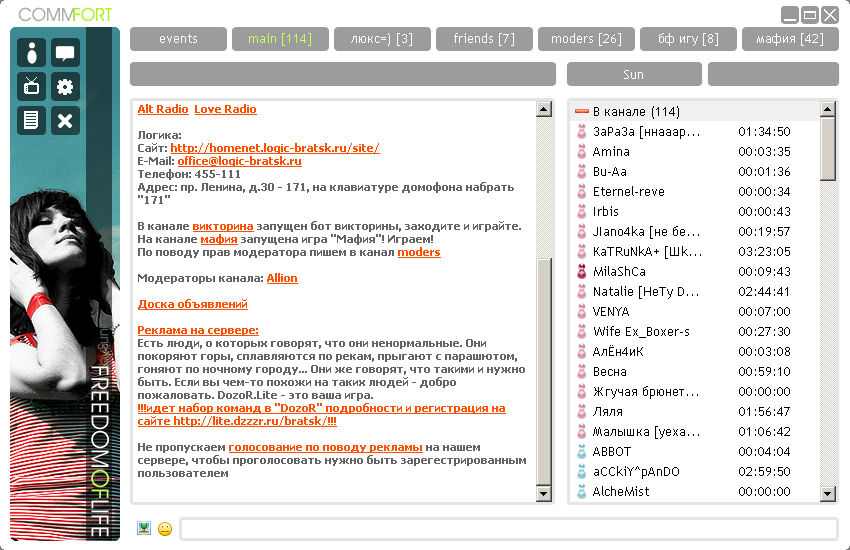This screenshot has height=550, width=850.
Task: Open the speech bubble messages icon
Action: click(65, 53)
